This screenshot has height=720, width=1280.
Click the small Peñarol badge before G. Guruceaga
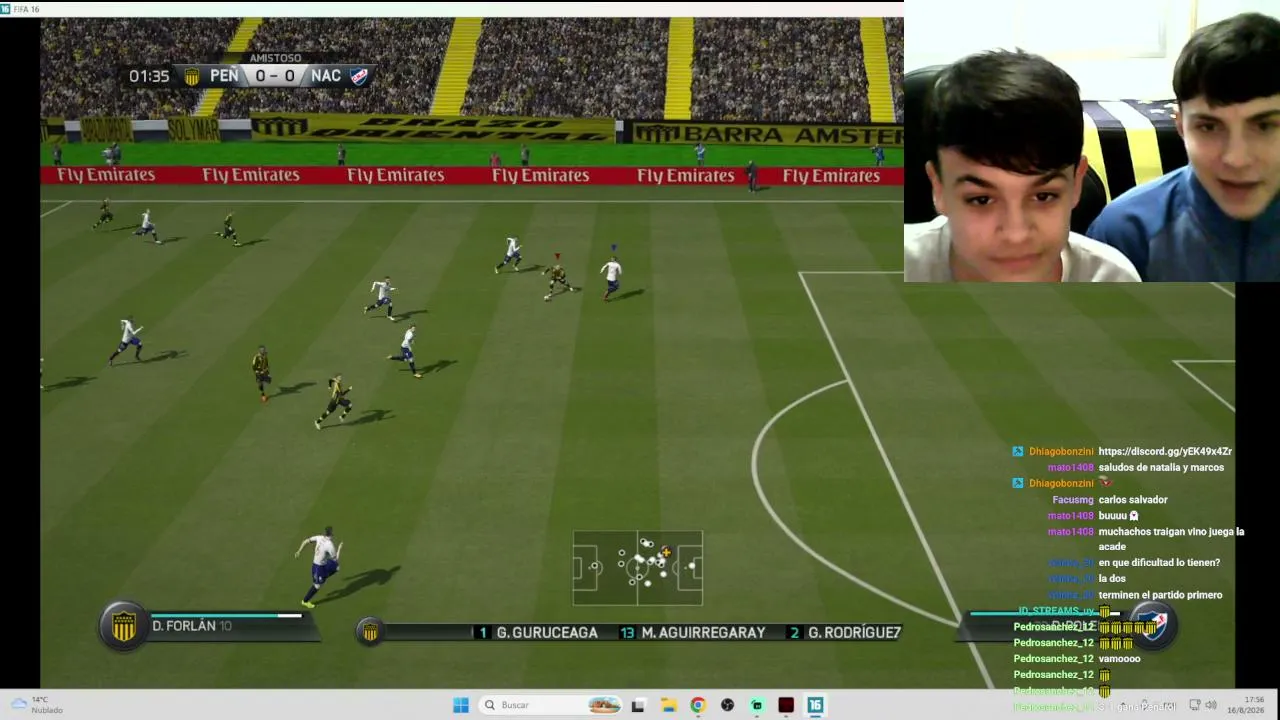(x=370, y=632)
